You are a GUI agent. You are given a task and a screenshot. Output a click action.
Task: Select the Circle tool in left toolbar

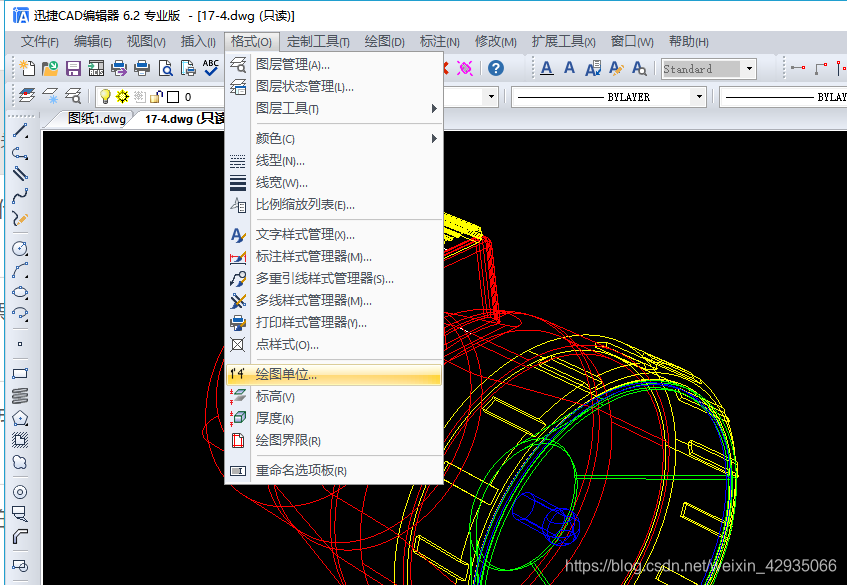tap(20, 248)
